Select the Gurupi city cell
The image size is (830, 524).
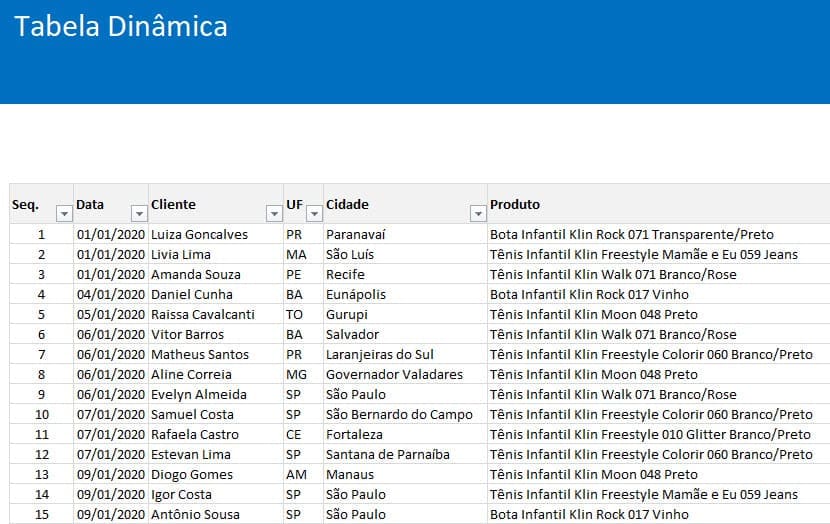(x=405, y=314)
